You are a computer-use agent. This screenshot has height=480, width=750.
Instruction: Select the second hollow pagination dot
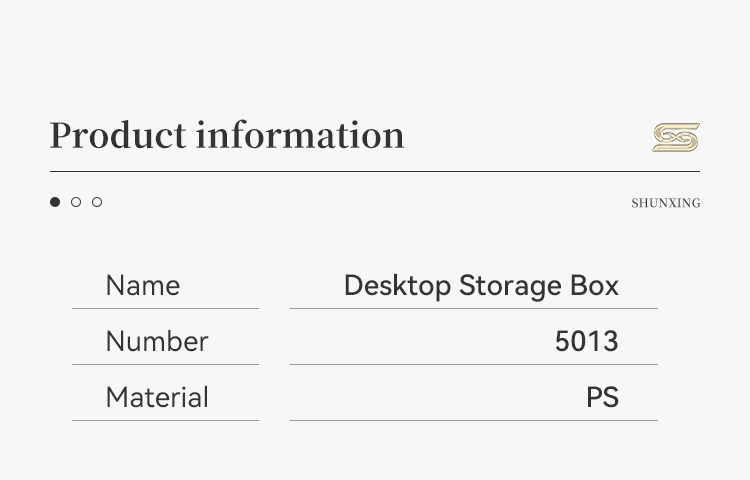[76, 202]
